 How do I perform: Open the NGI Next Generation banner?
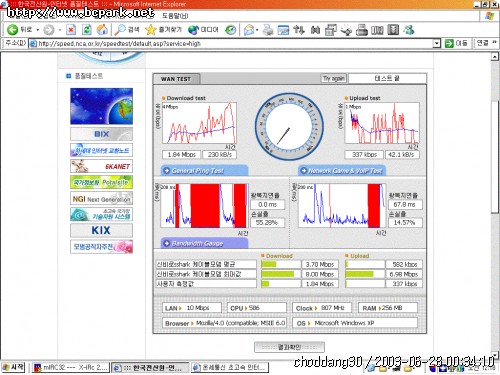[x=101, y=199]
